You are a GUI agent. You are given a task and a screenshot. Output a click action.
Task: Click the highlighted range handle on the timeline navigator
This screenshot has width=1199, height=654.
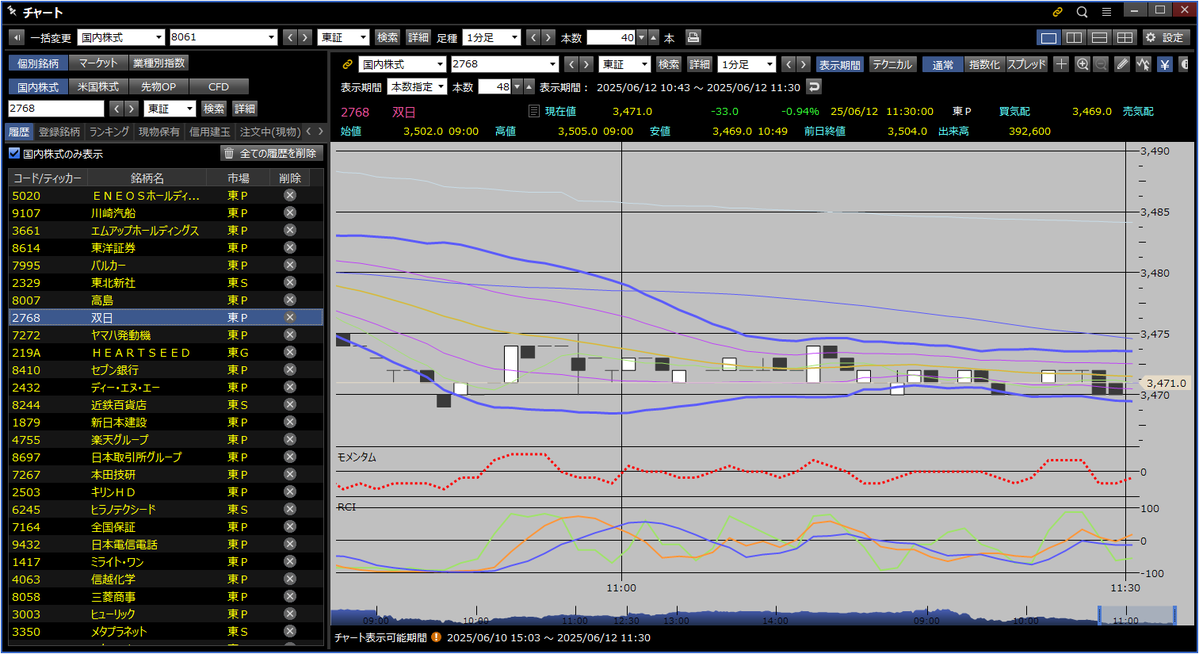(1136, 614)
